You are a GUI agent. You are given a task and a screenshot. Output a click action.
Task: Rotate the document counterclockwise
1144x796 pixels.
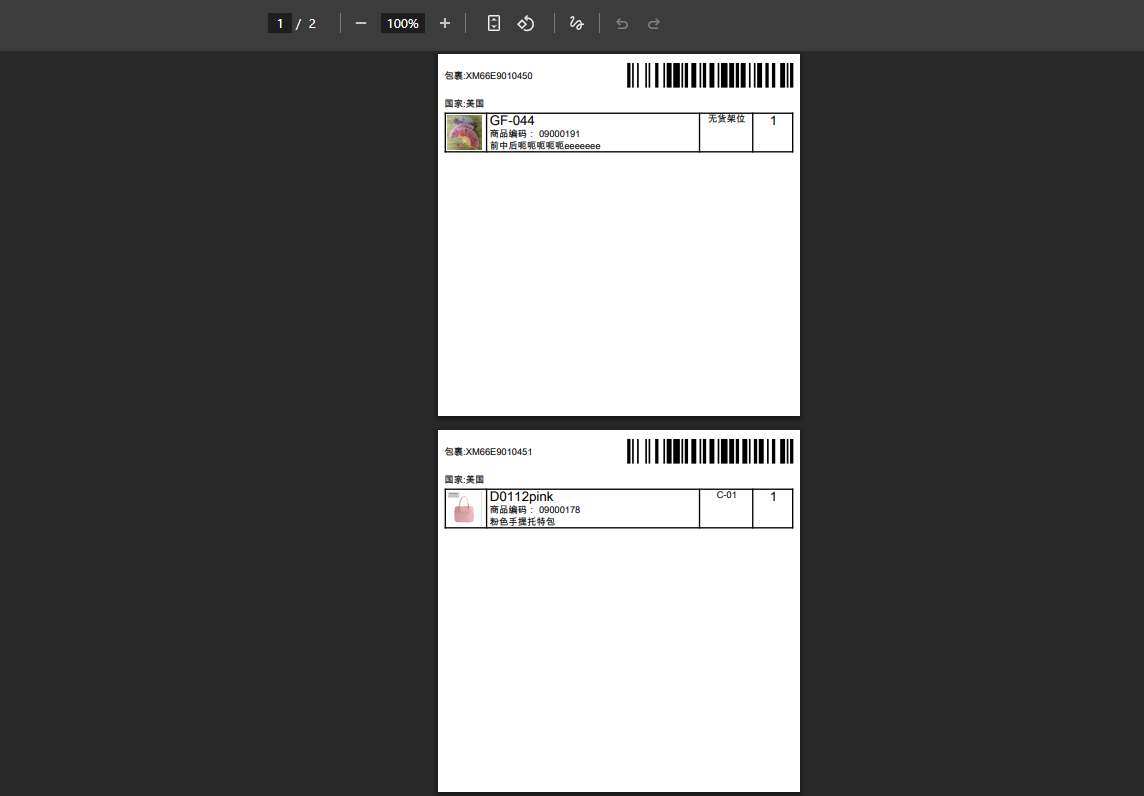(x=526, y=23)
